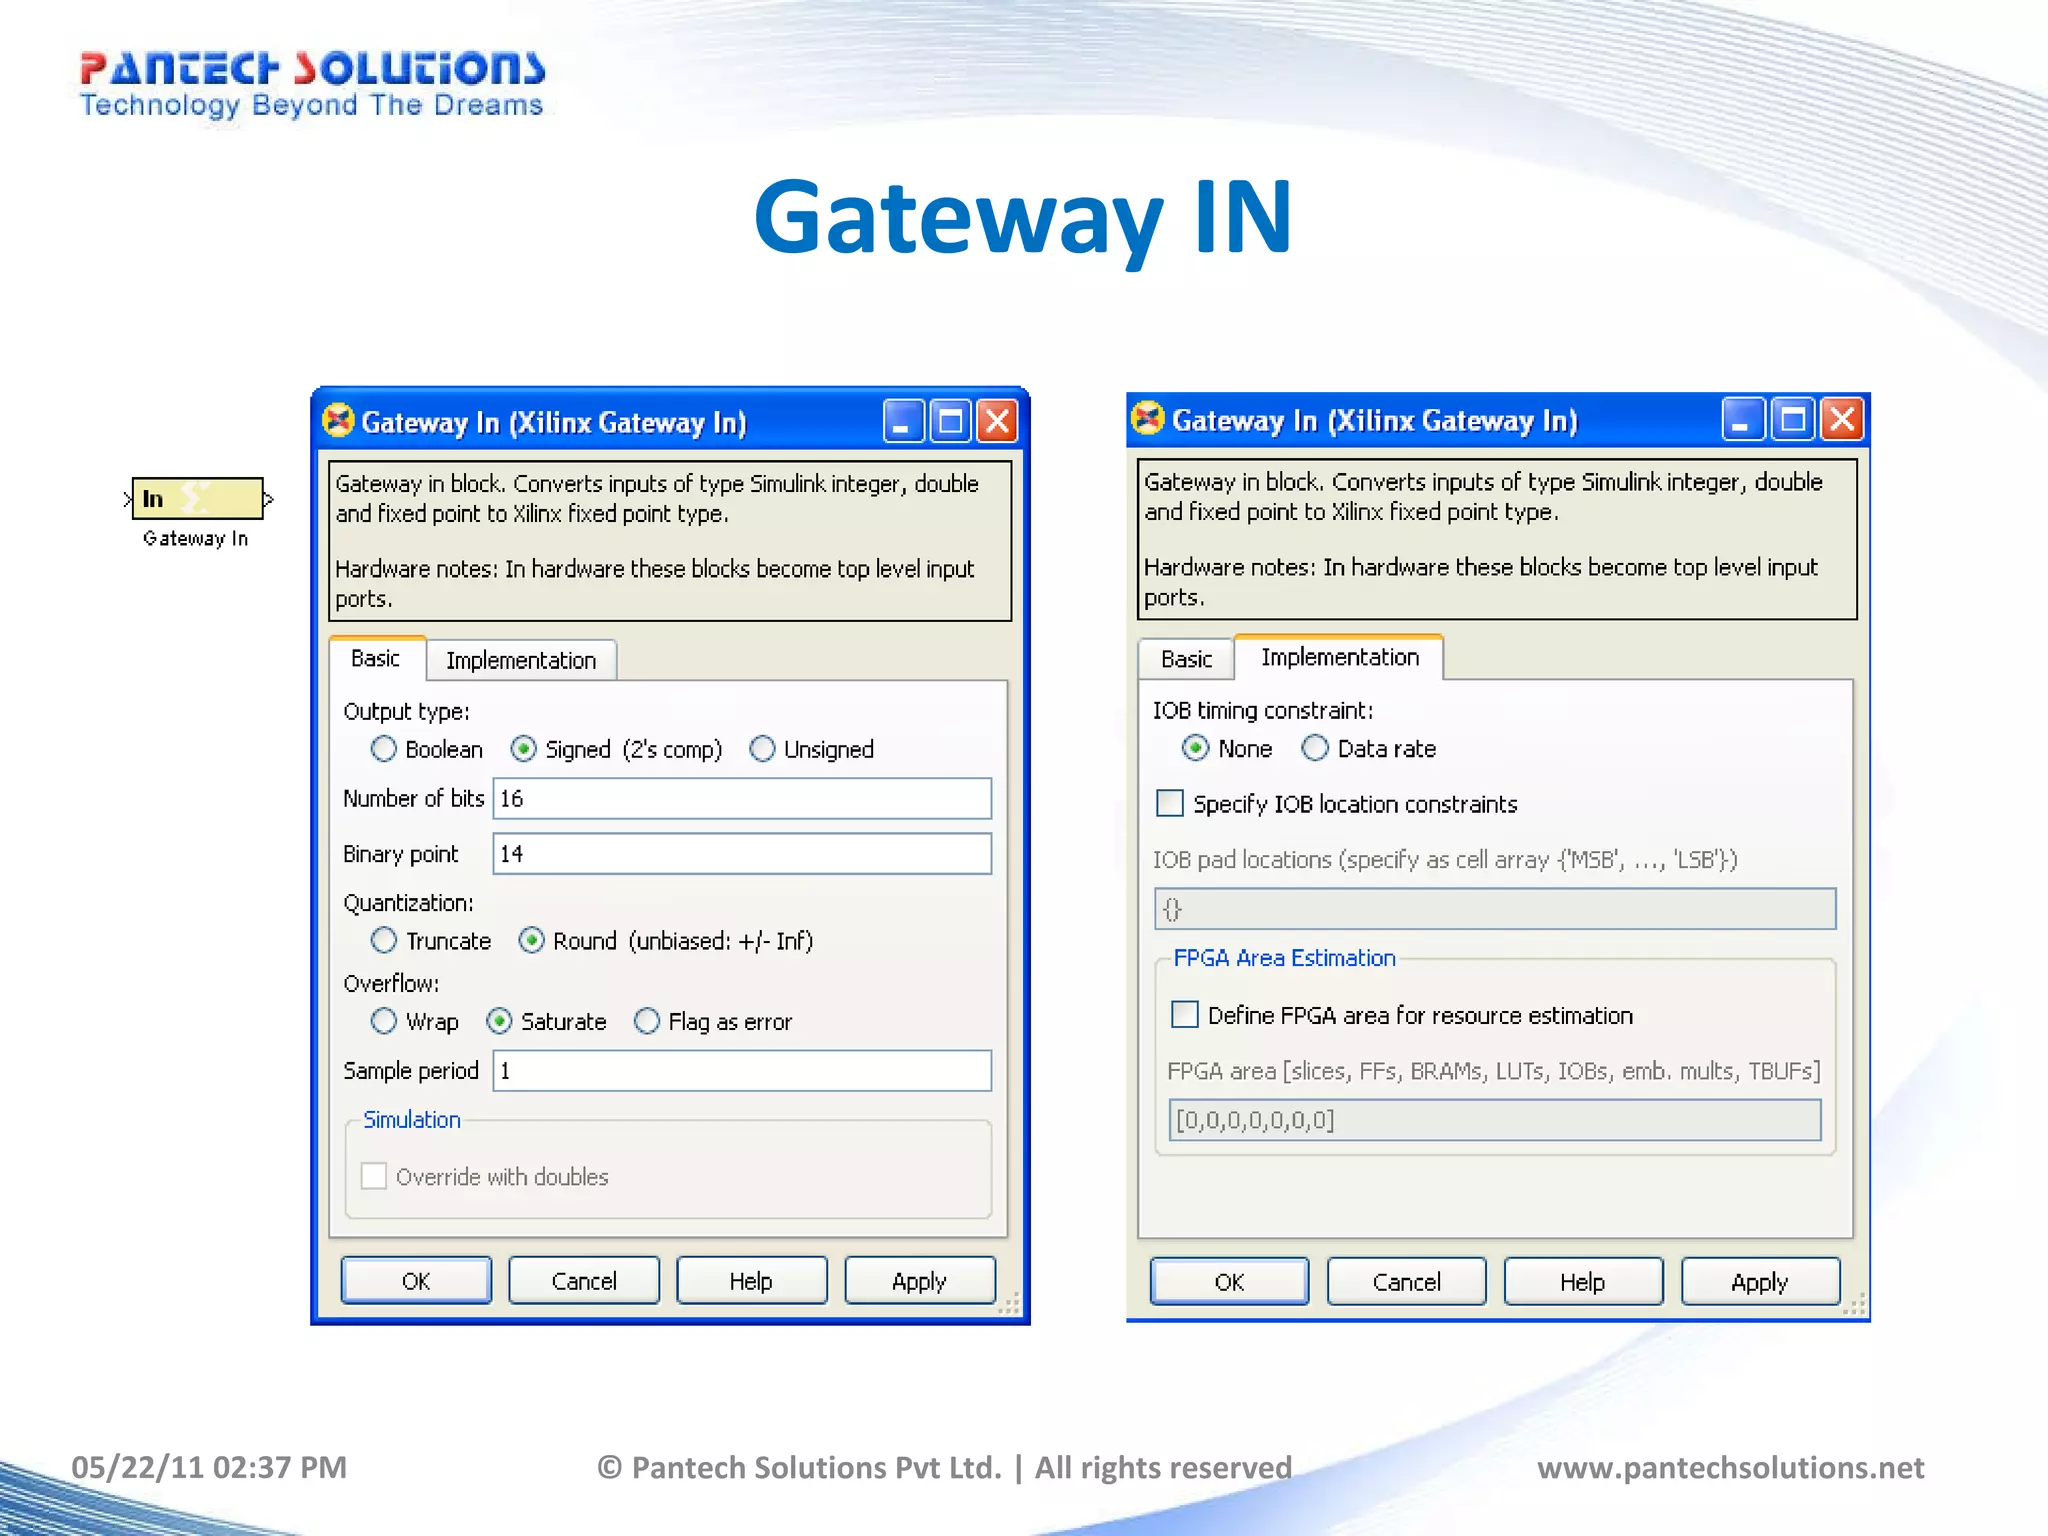Click the Number of bits field
Screen dimensions: 2048x1536
coord(742,798)
